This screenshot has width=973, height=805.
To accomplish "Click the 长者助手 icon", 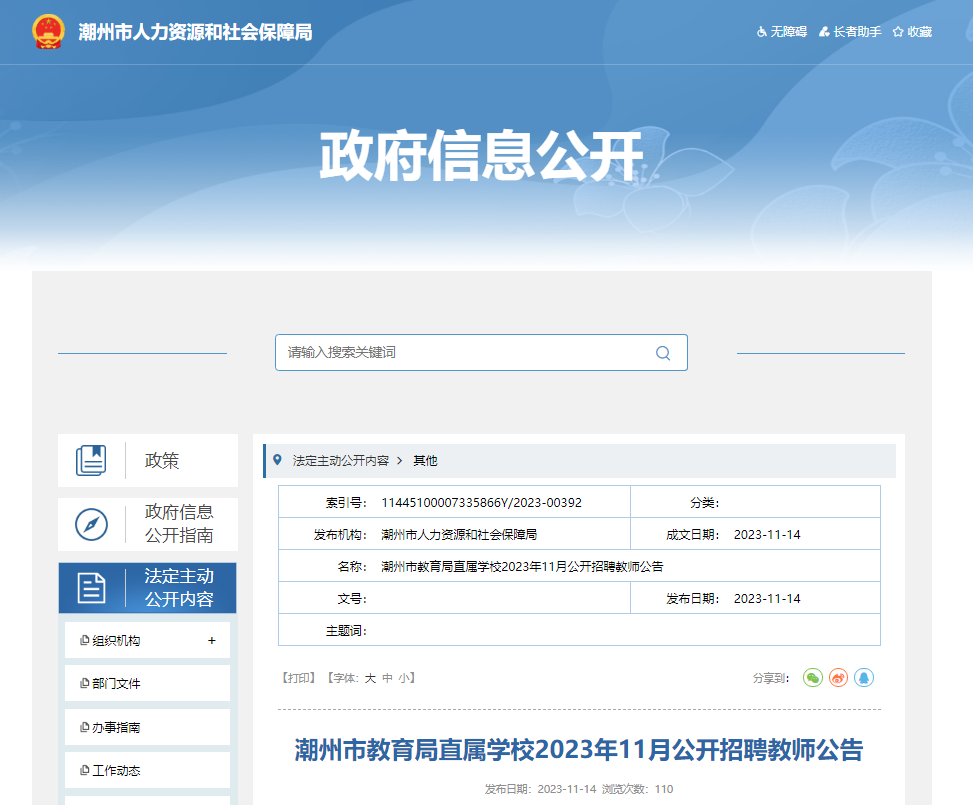I will [x=824, y=32].
